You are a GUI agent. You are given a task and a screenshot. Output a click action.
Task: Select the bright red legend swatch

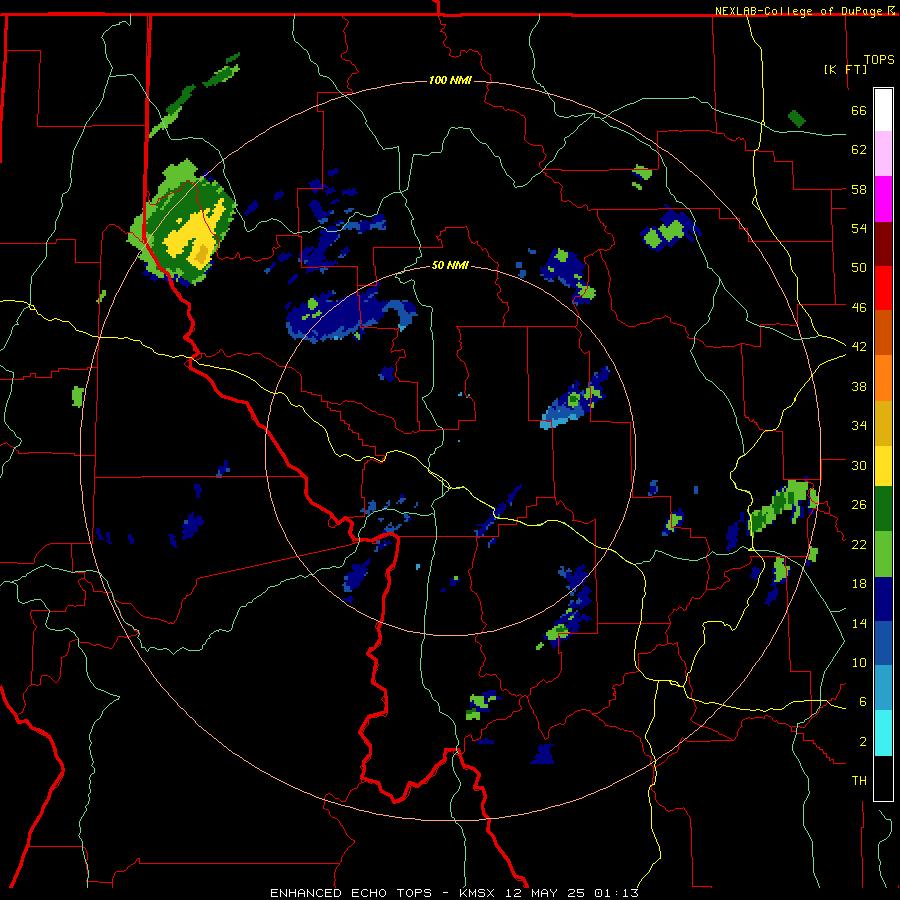pos(883,288)
